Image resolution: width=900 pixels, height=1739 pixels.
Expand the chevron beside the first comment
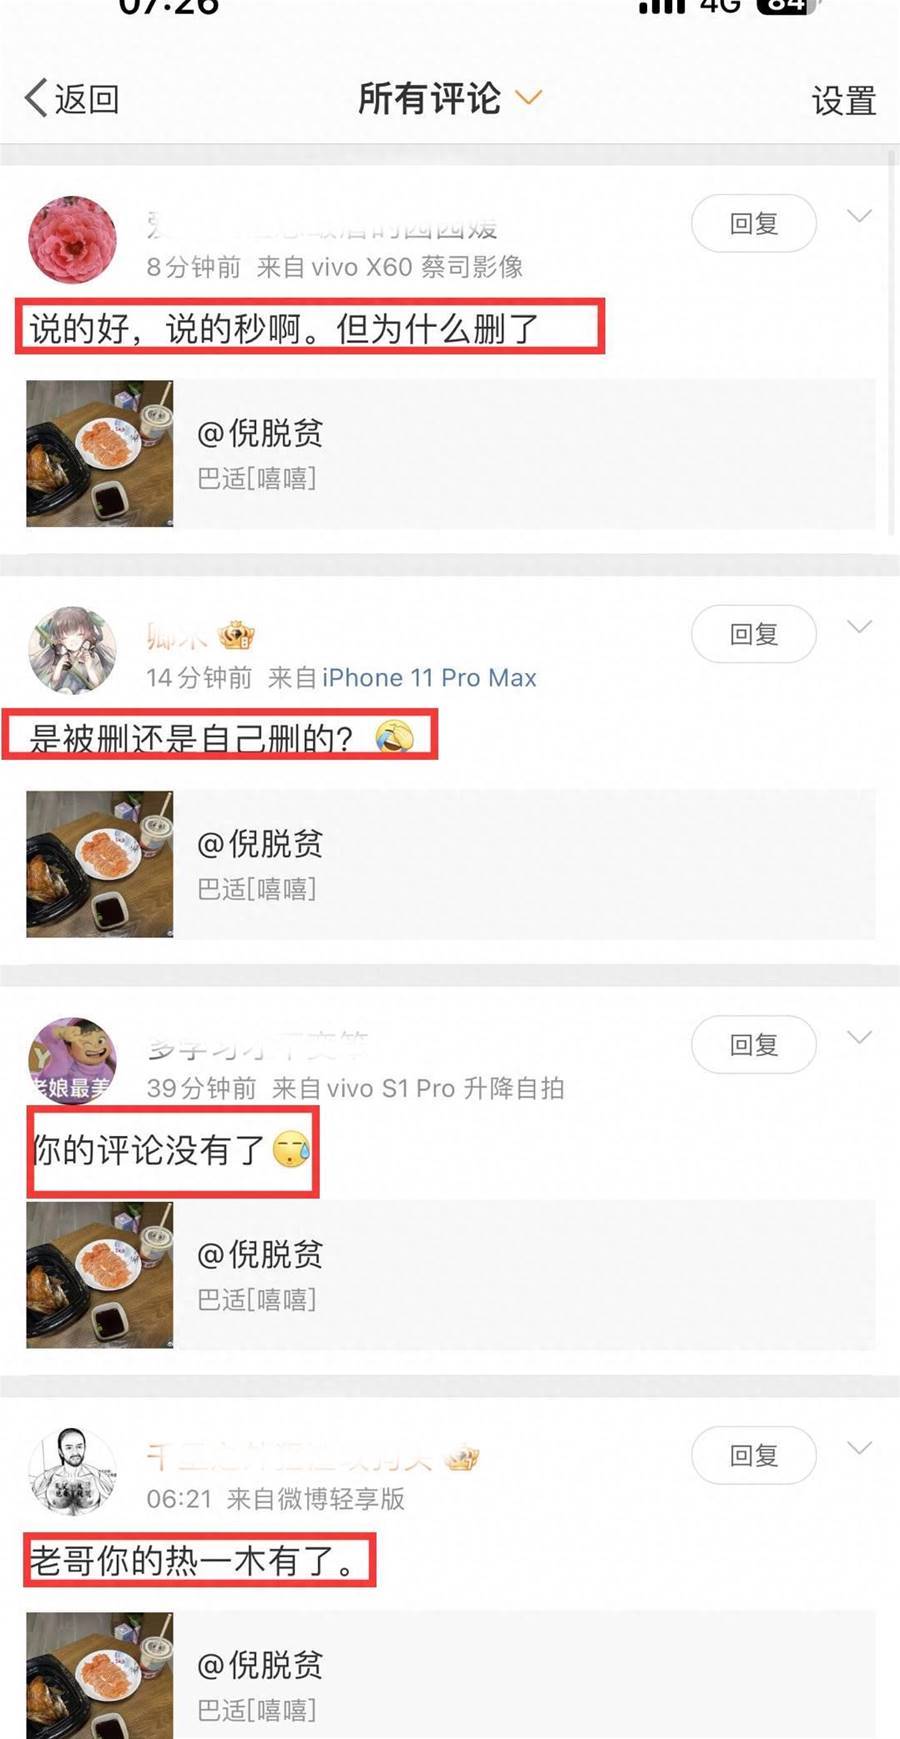859,216
